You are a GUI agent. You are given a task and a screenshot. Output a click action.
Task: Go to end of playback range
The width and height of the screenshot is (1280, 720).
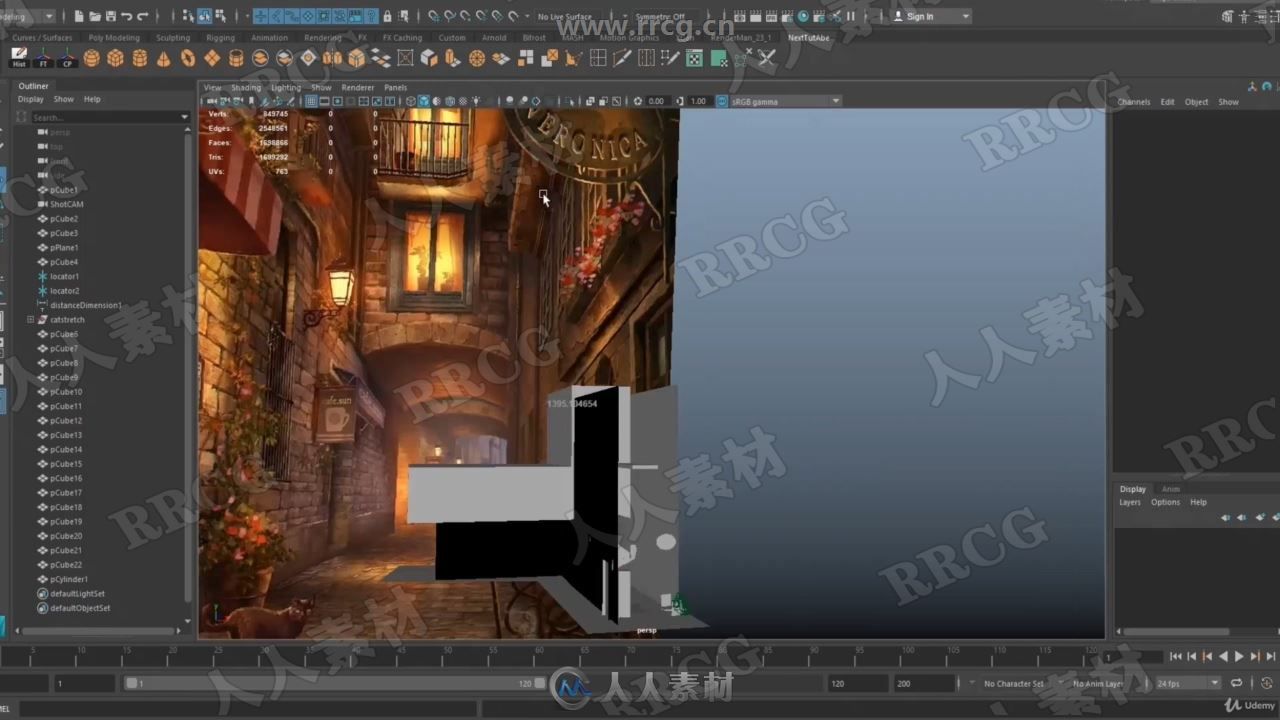click(x=1271, y=656)
